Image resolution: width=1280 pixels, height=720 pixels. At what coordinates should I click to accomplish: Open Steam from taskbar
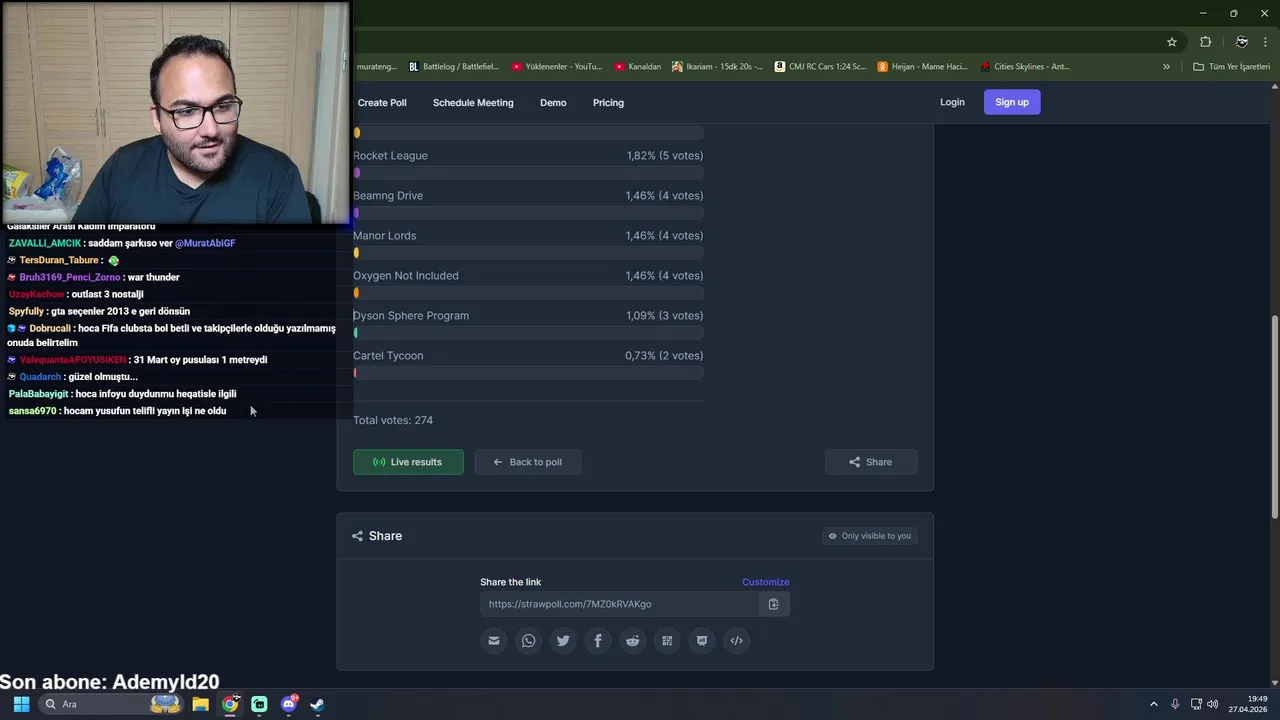pos(317,704)
